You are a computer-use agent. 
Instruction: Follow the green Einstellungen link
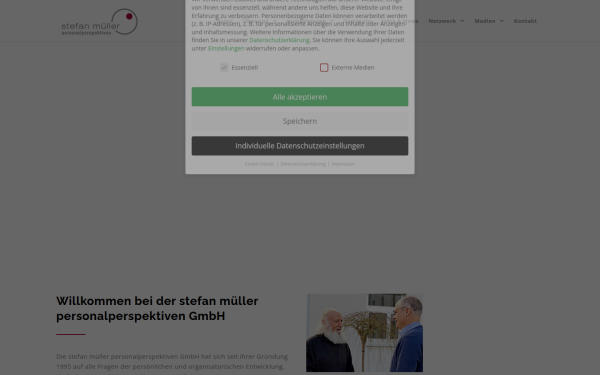point(226,49)
